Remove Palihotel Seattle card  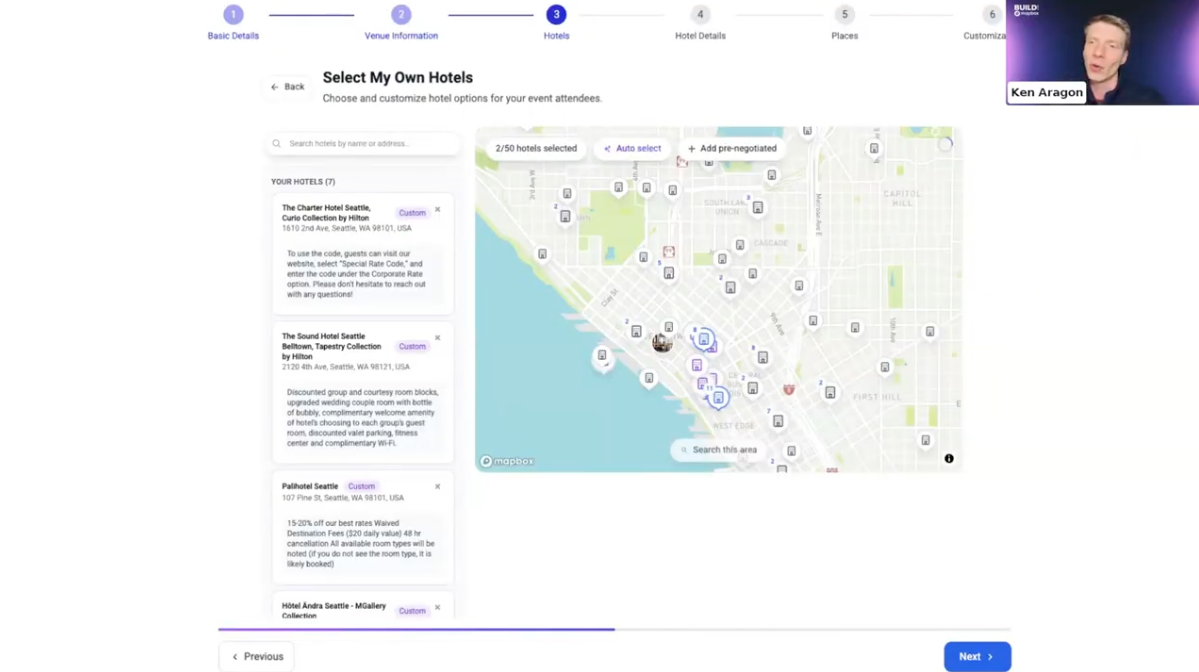click(x=437, y=486)
